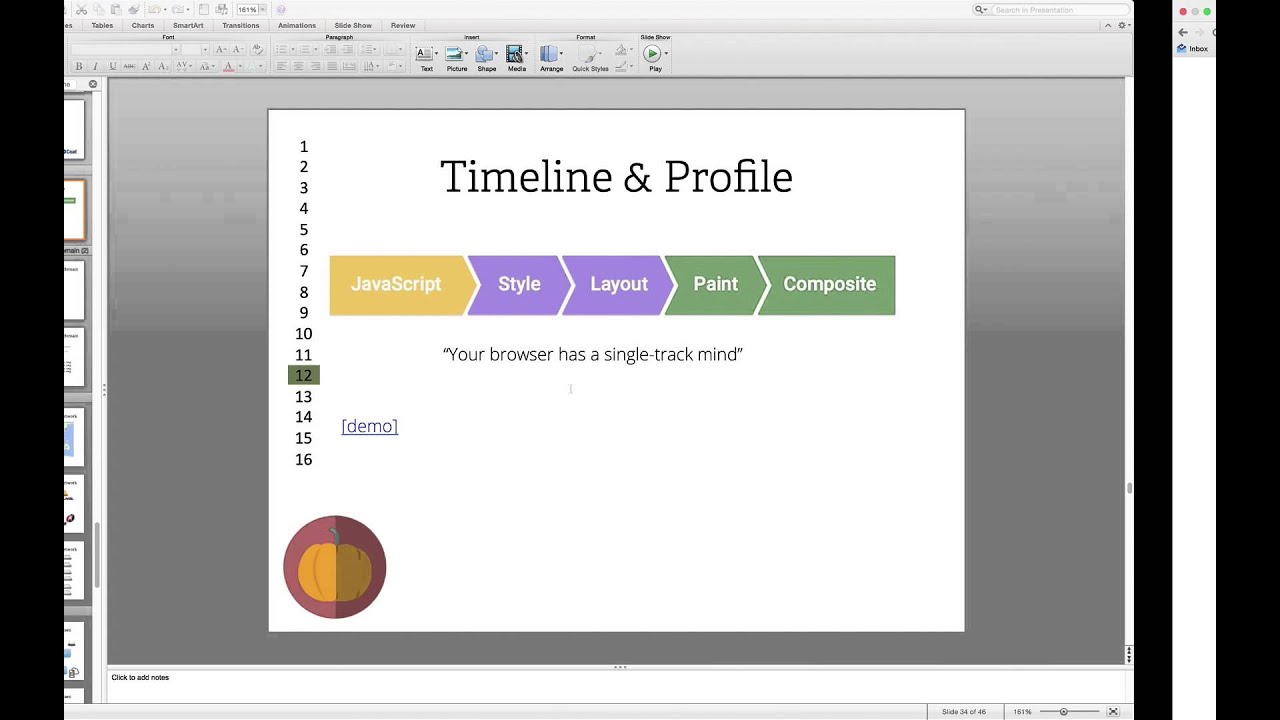Increase font size with A-up icon
The height and width of the screenshot is (720, 1280).
tap(221, 49)
